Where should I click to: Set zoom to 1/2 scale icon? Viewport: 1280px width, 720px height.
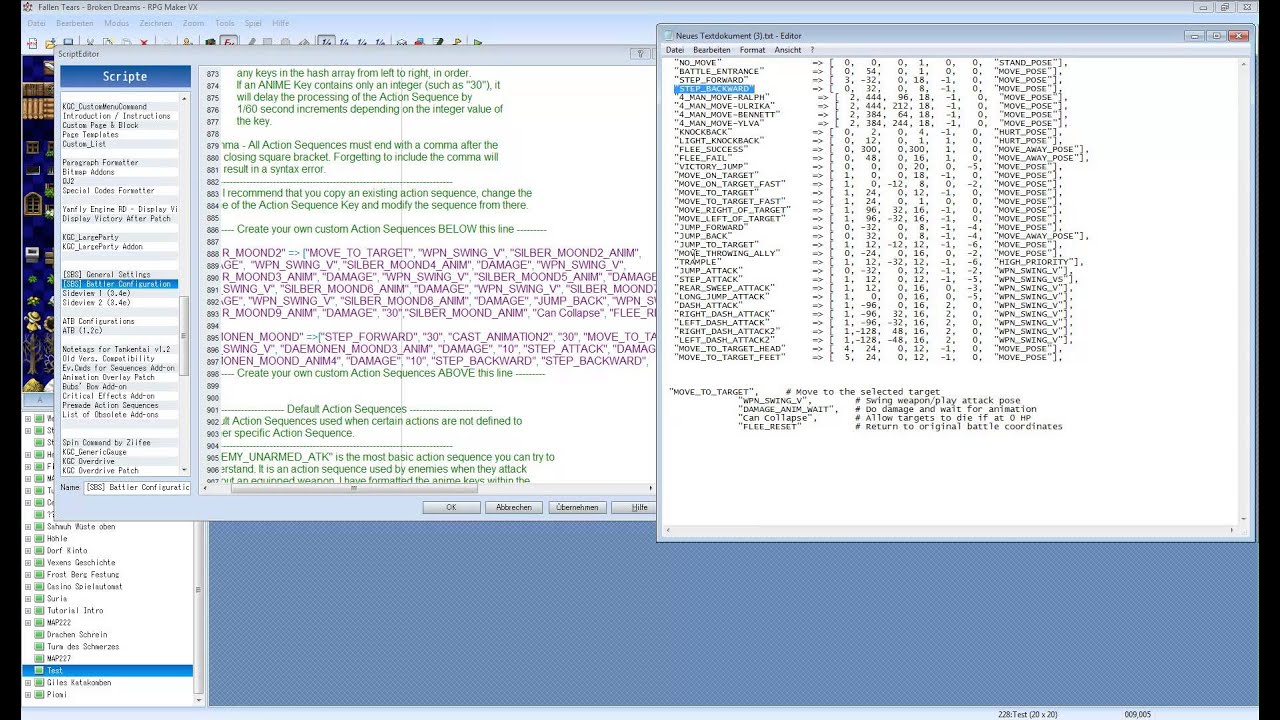pyautogui.click(x=344, y=43)
